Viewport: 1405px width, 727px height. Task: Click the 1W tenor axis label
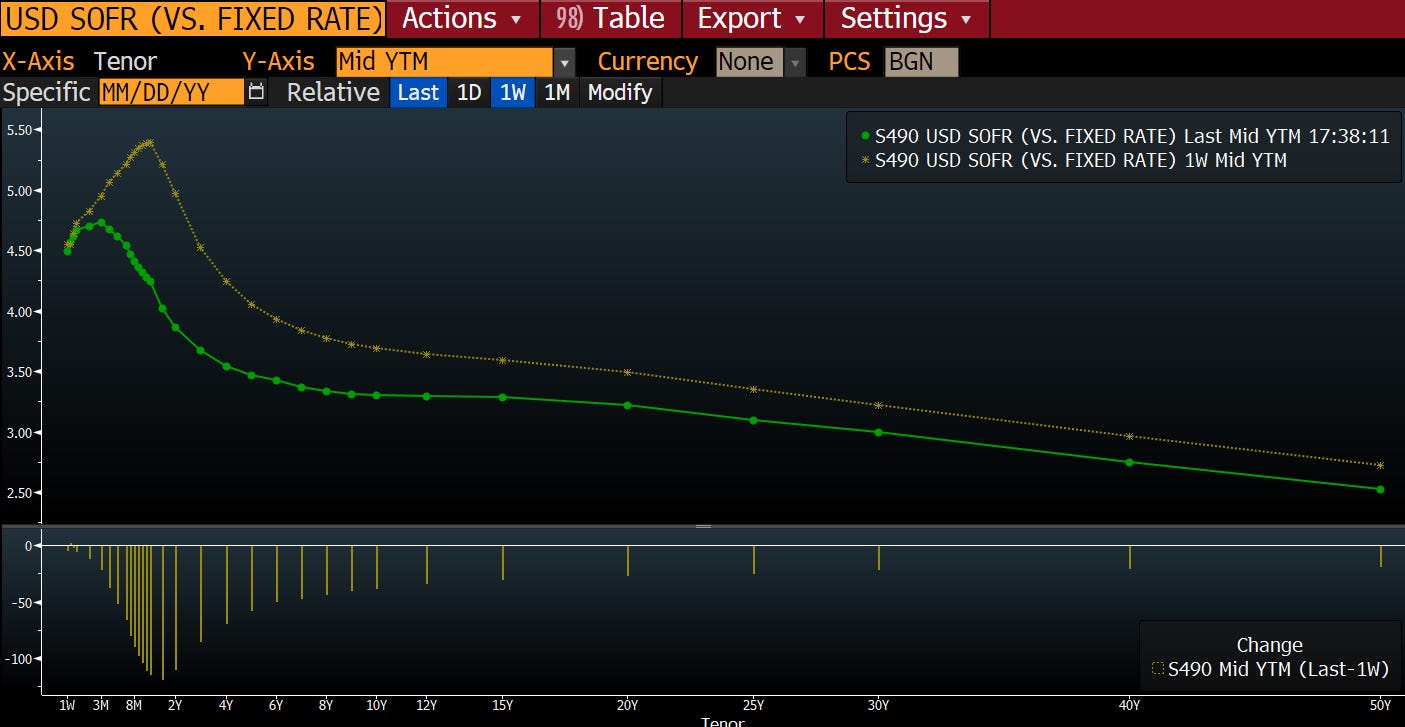click(67, 705)
